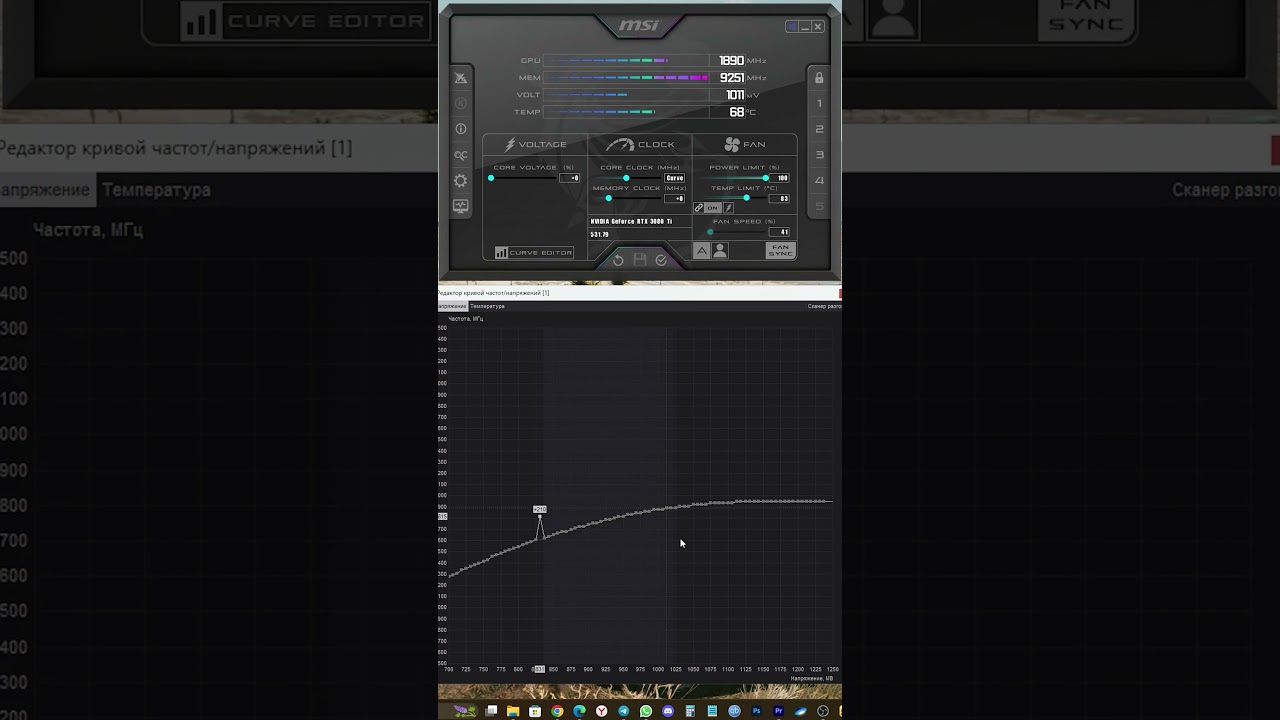Click the Power Limit 100 value field
The height and width of the screenshot is (720, 1280).
click(779, 178)
